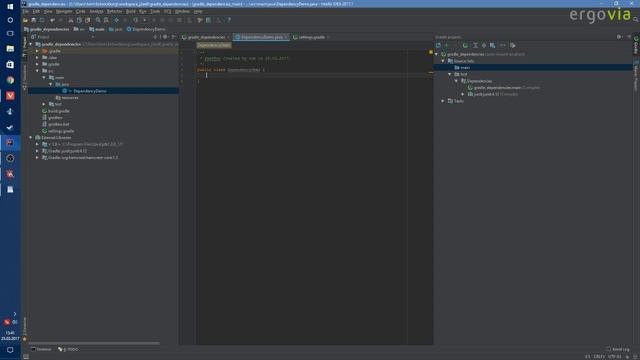Open the Navigate menu

(64, 11)
